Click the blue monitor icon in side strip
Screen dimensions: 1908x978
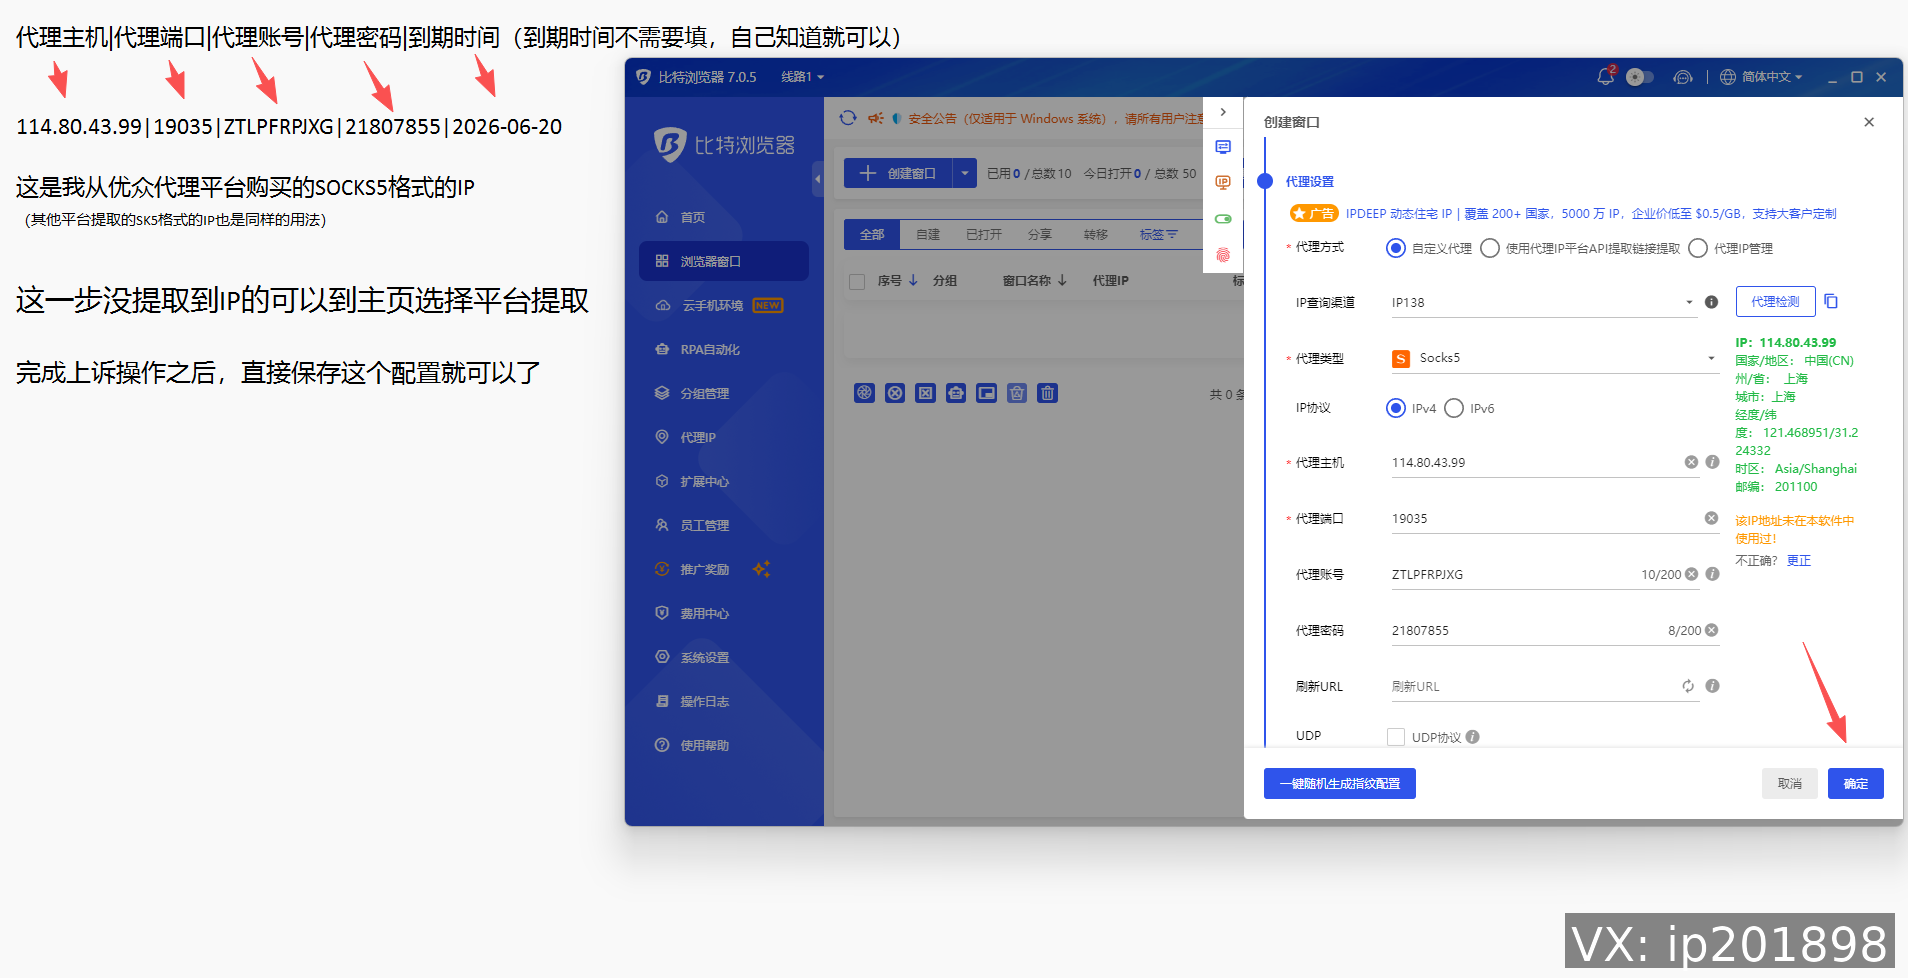[1223, 147]
